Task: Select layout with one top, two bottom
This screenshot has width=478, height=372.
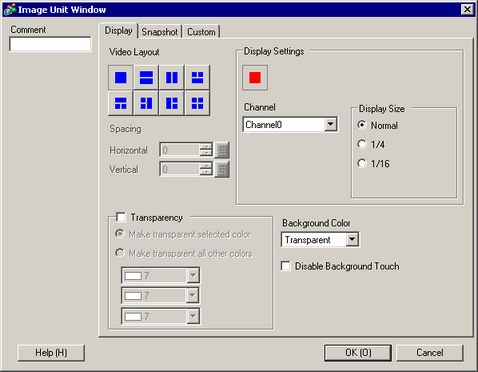Action: (x=121, y=103)
